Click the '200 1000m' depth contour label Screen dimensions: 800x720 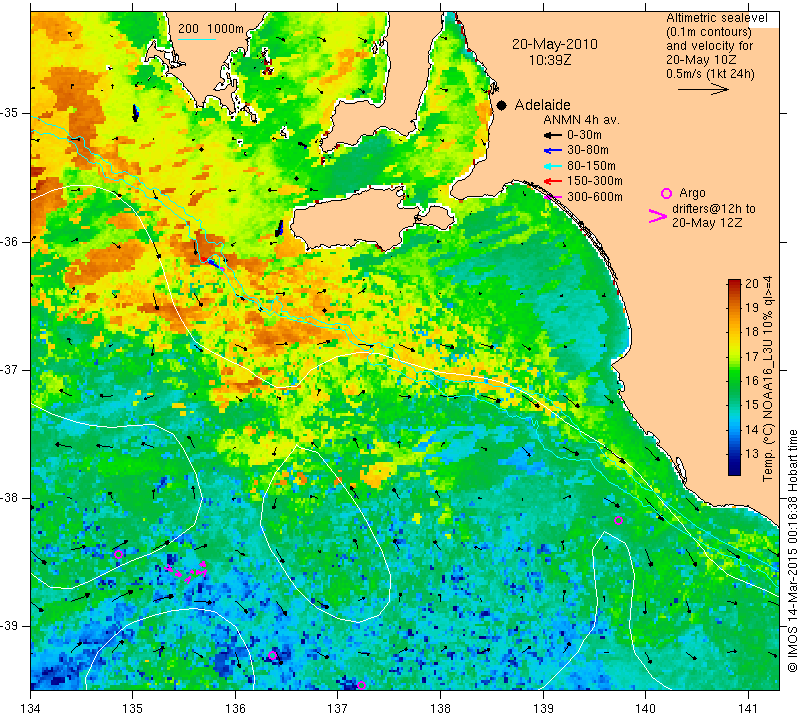tap(210, 29)
